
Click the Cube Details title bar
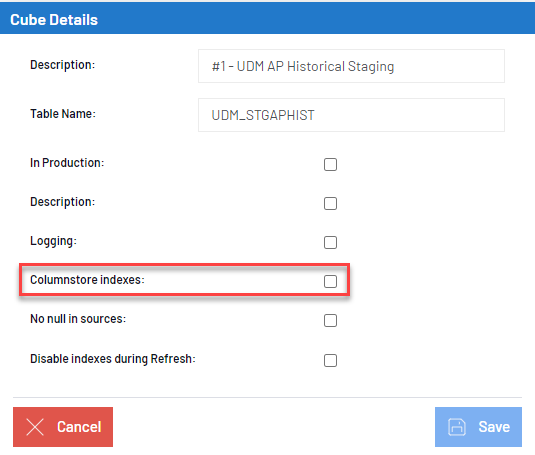pos(268,19)
